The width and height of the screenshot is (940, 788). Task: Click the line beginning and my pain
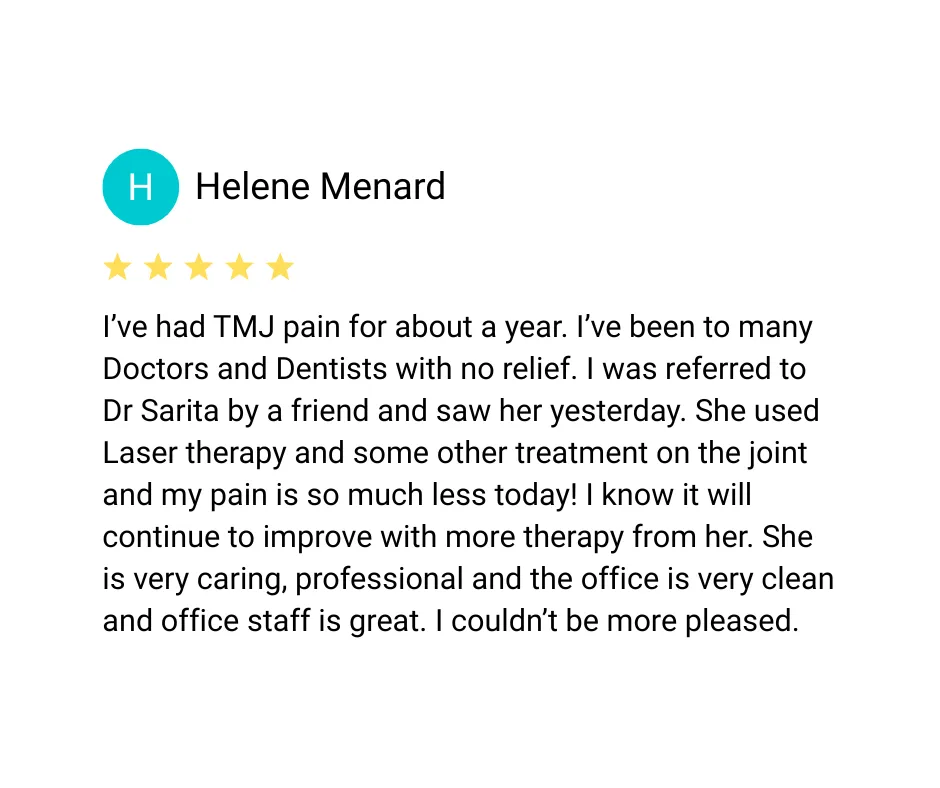[427, 496]
